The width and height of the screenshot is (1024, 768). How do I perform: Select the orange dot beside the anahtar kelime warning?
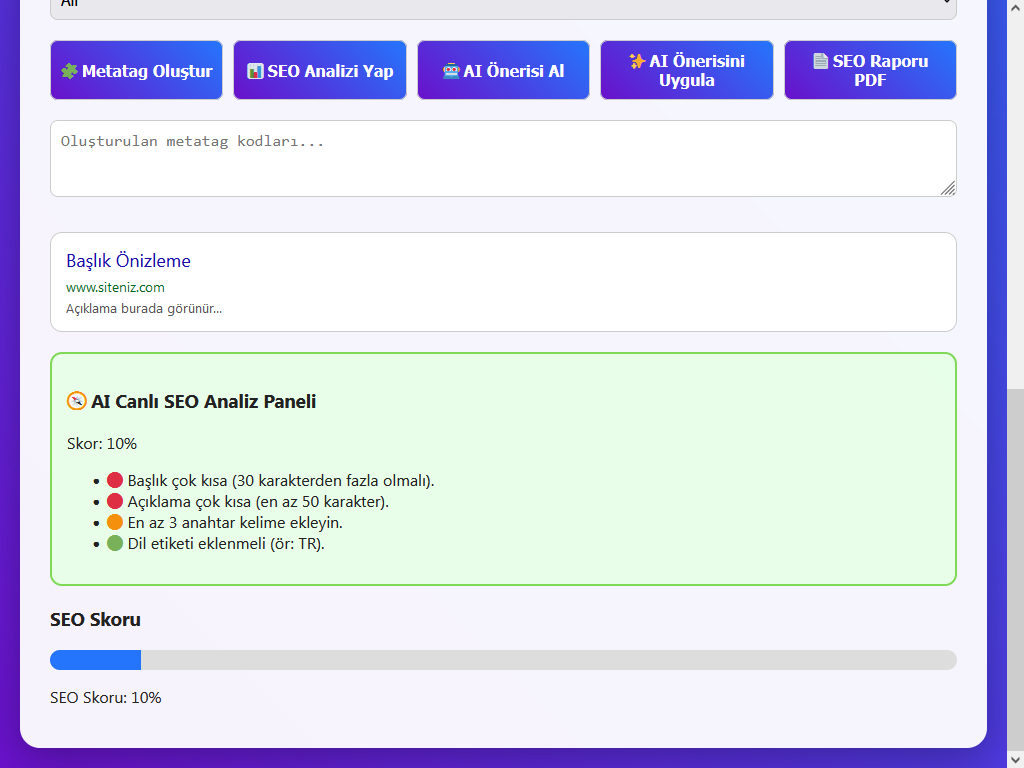pyautogui.click(x=115, y=522)
